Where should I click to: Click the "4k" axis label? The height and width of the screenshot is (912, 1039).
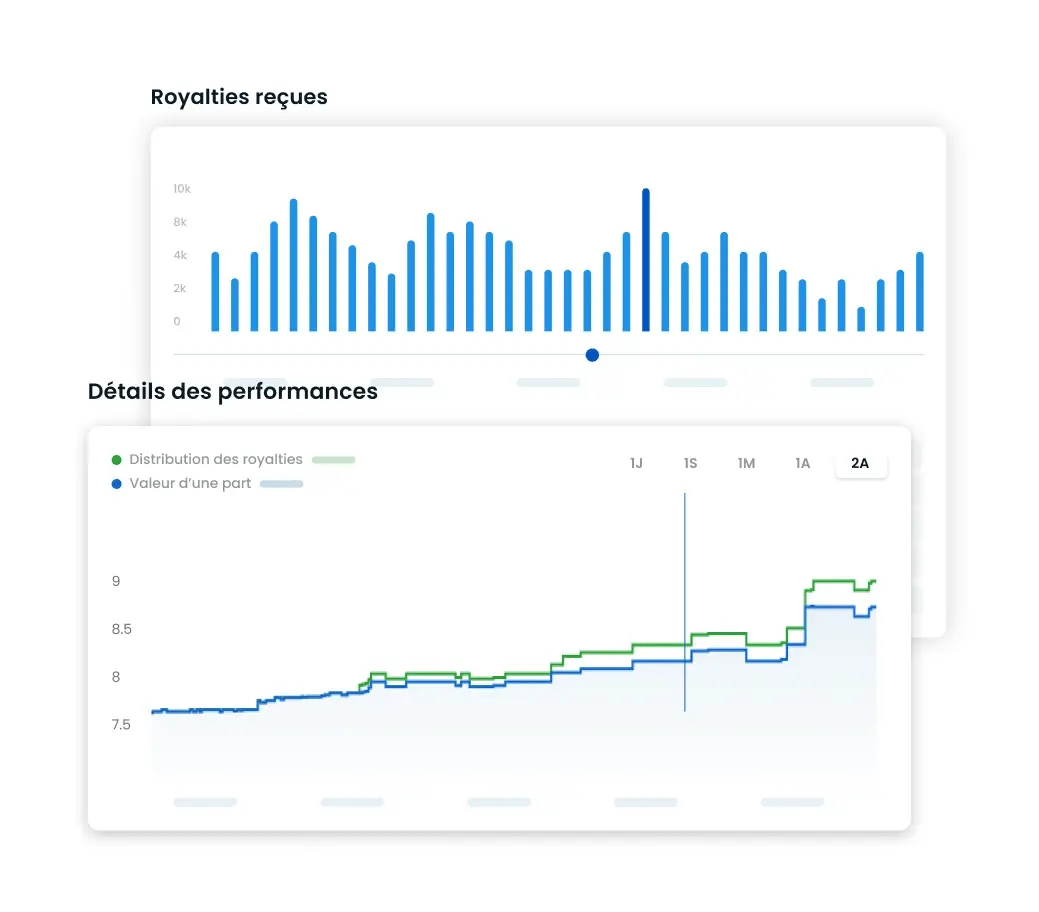click(180, 255)
